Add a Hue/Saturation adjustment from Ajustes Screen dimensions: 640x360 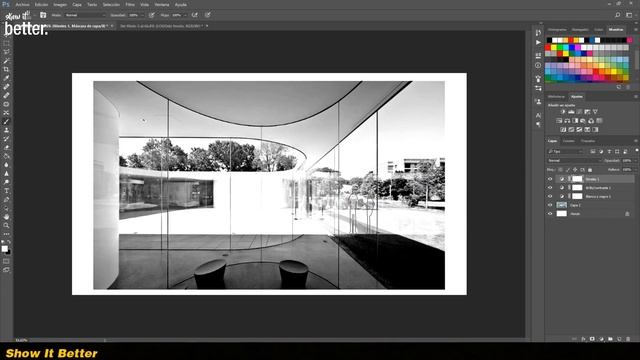point(559,121)
